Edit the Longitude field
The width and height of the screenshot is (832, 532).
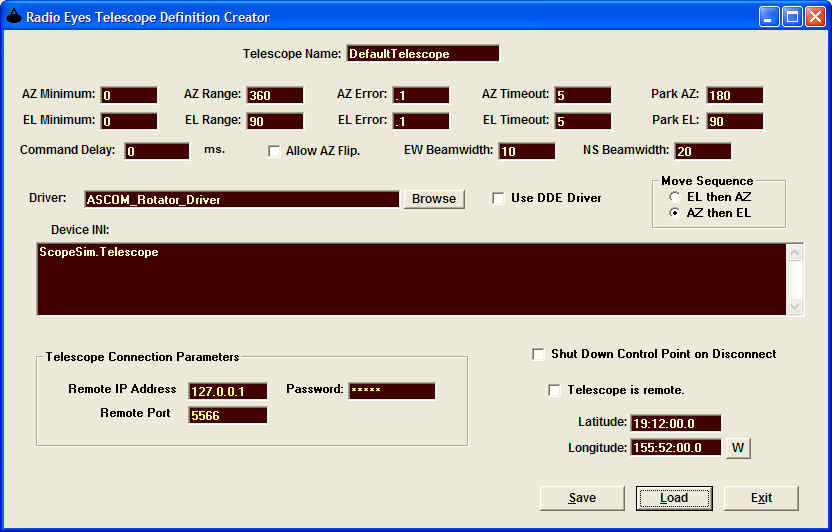pos(676,447)
